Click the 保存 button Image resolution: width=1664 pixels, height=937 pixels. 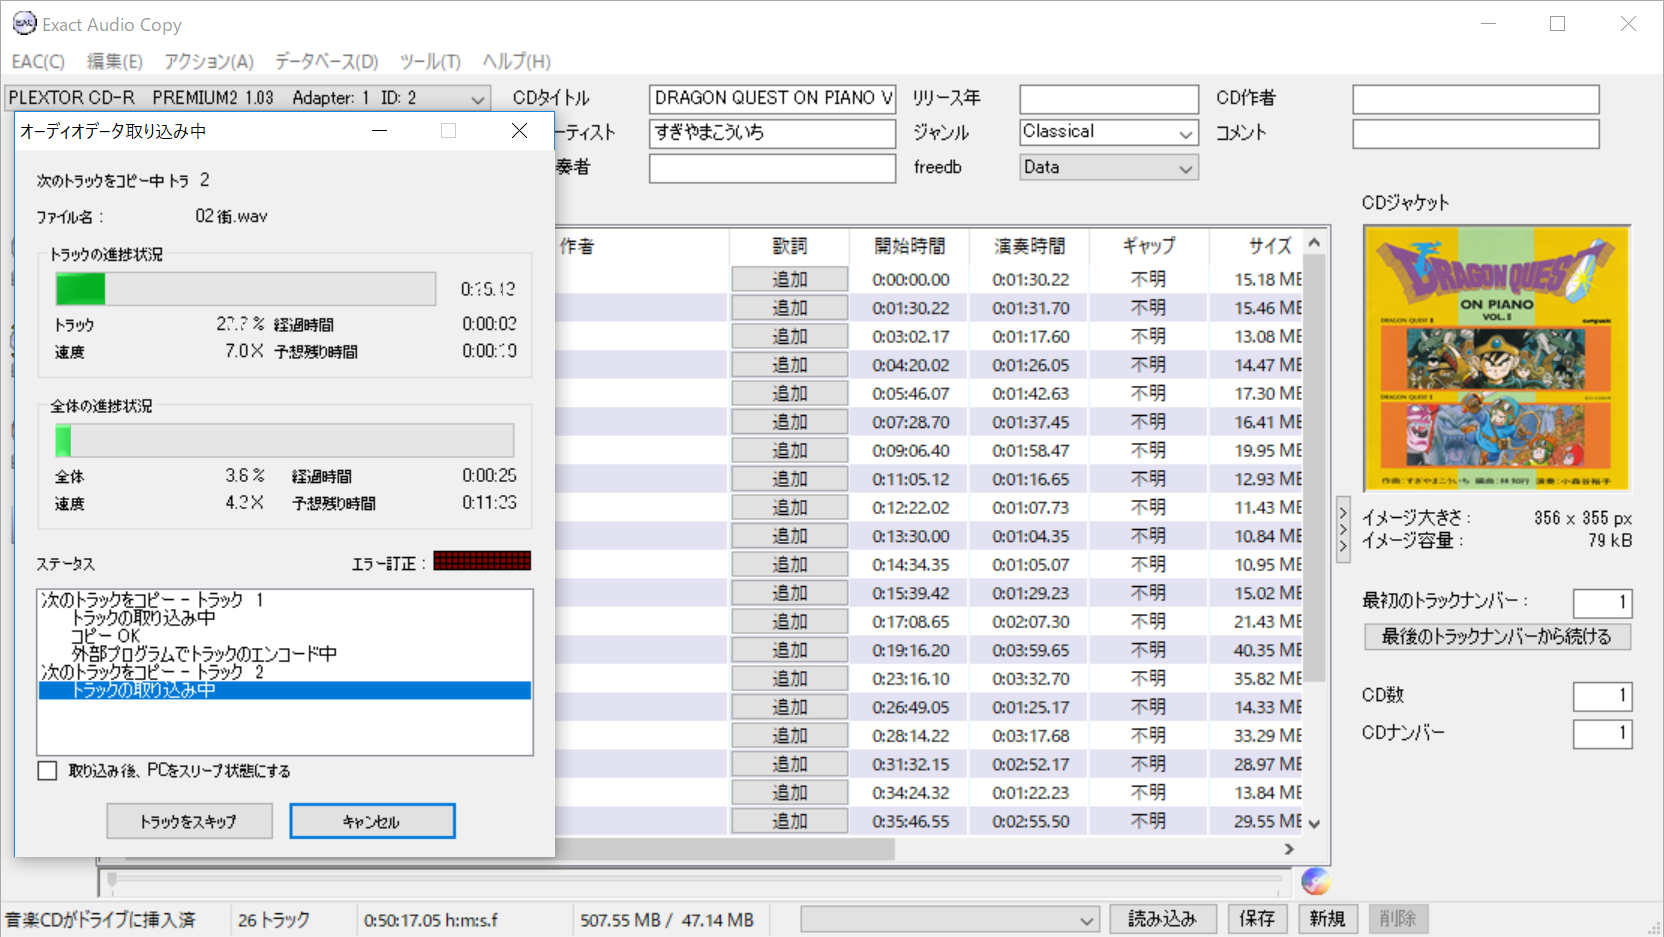coord(1257,918)
